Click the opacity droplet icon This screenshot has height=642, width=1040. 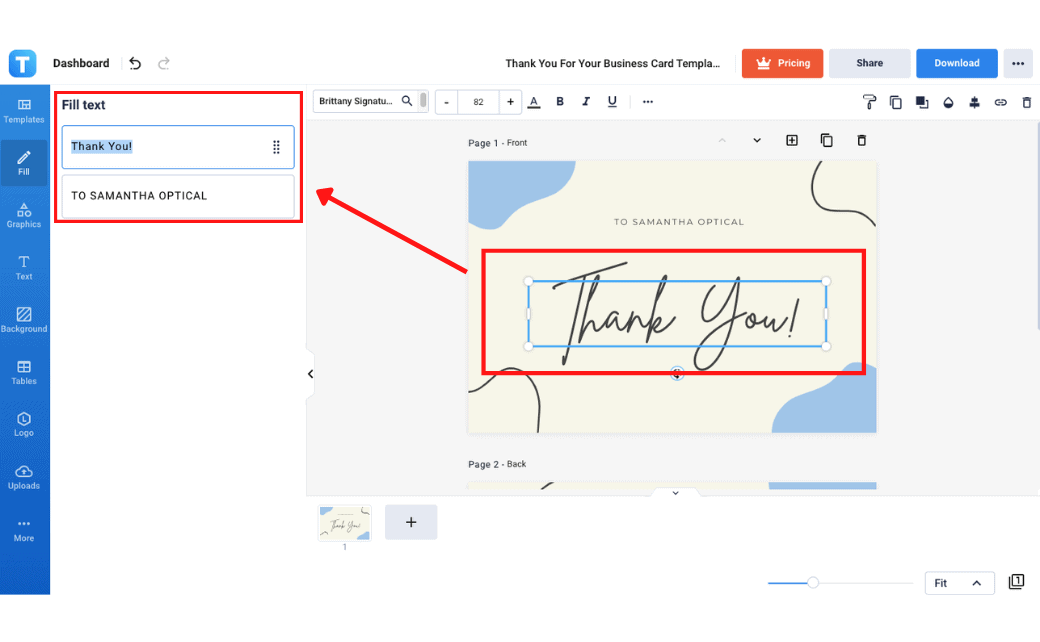tap(948, 102)
